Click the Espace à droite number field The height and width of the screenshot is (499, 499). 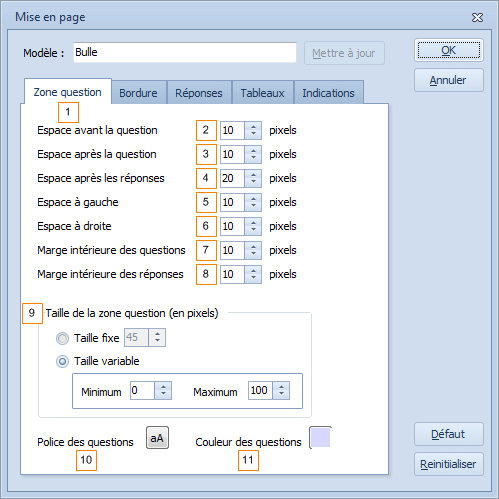point(232,226)
